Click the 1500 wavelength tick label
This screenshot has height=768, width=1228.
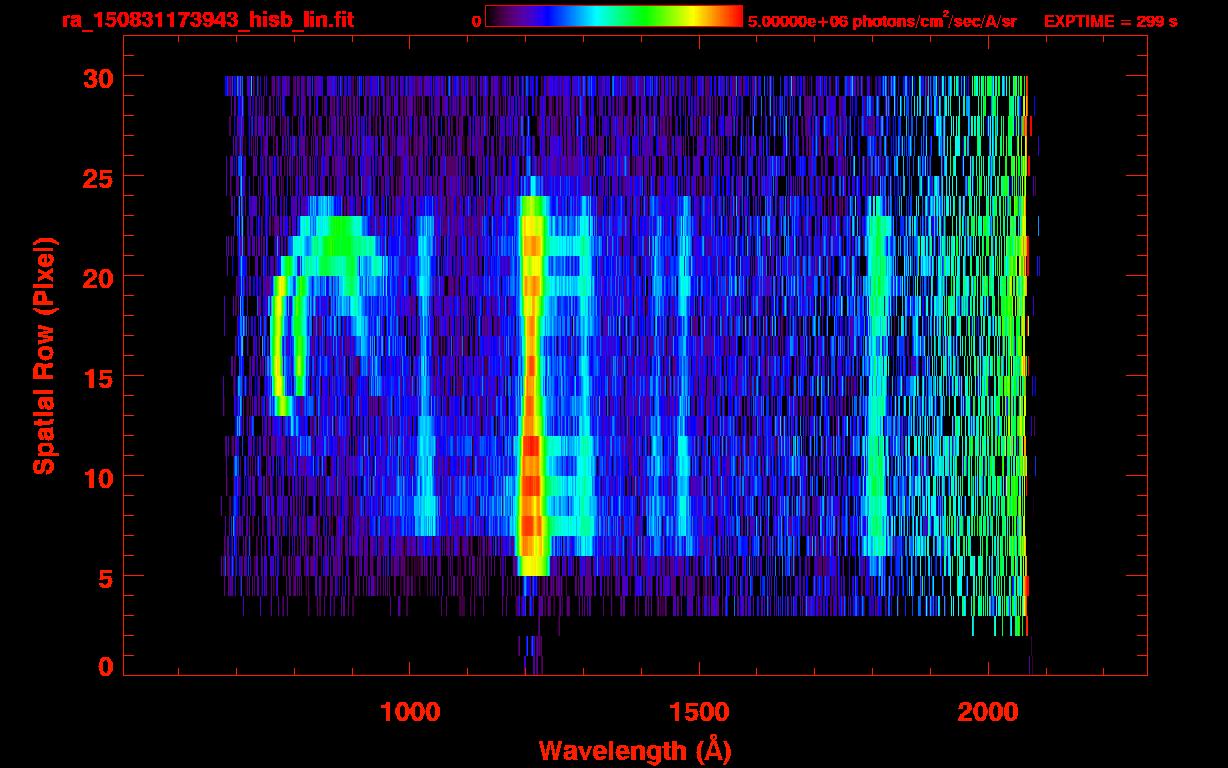(698, 711)
